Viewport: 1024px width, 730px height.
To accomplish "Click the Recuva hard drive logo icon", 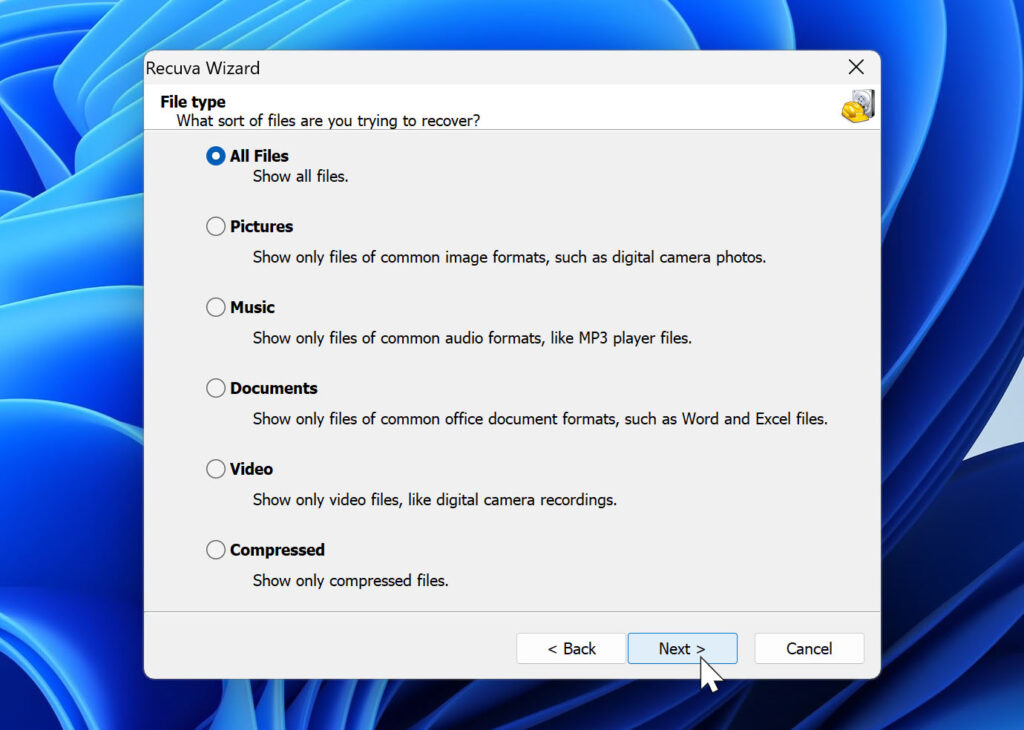I will (858, 105).
